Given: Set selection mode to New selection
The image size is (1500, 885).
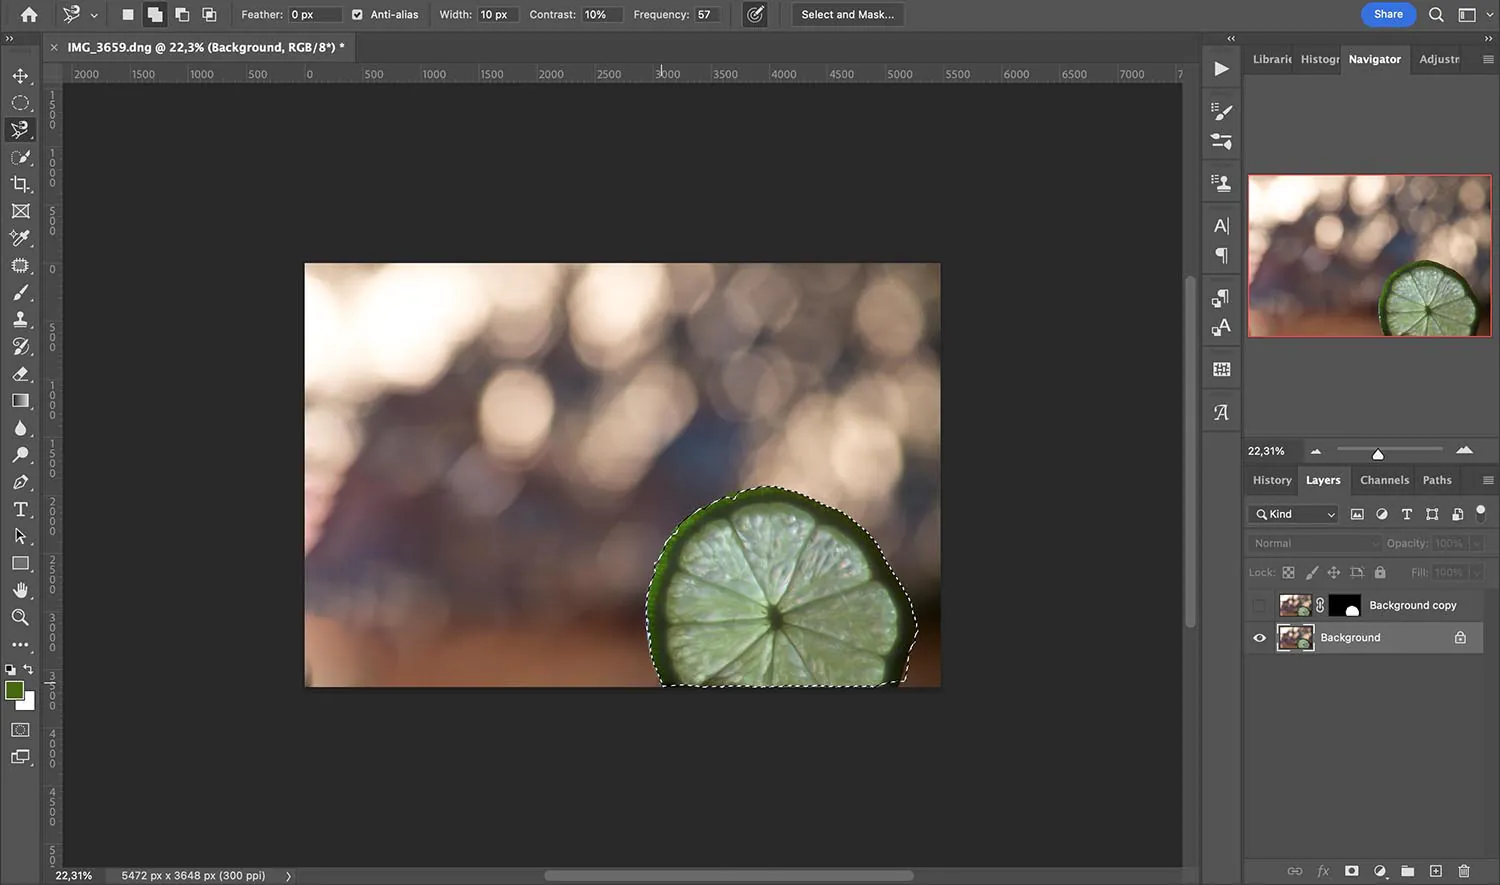Looking at the screenshot, I should click(127, 15).
